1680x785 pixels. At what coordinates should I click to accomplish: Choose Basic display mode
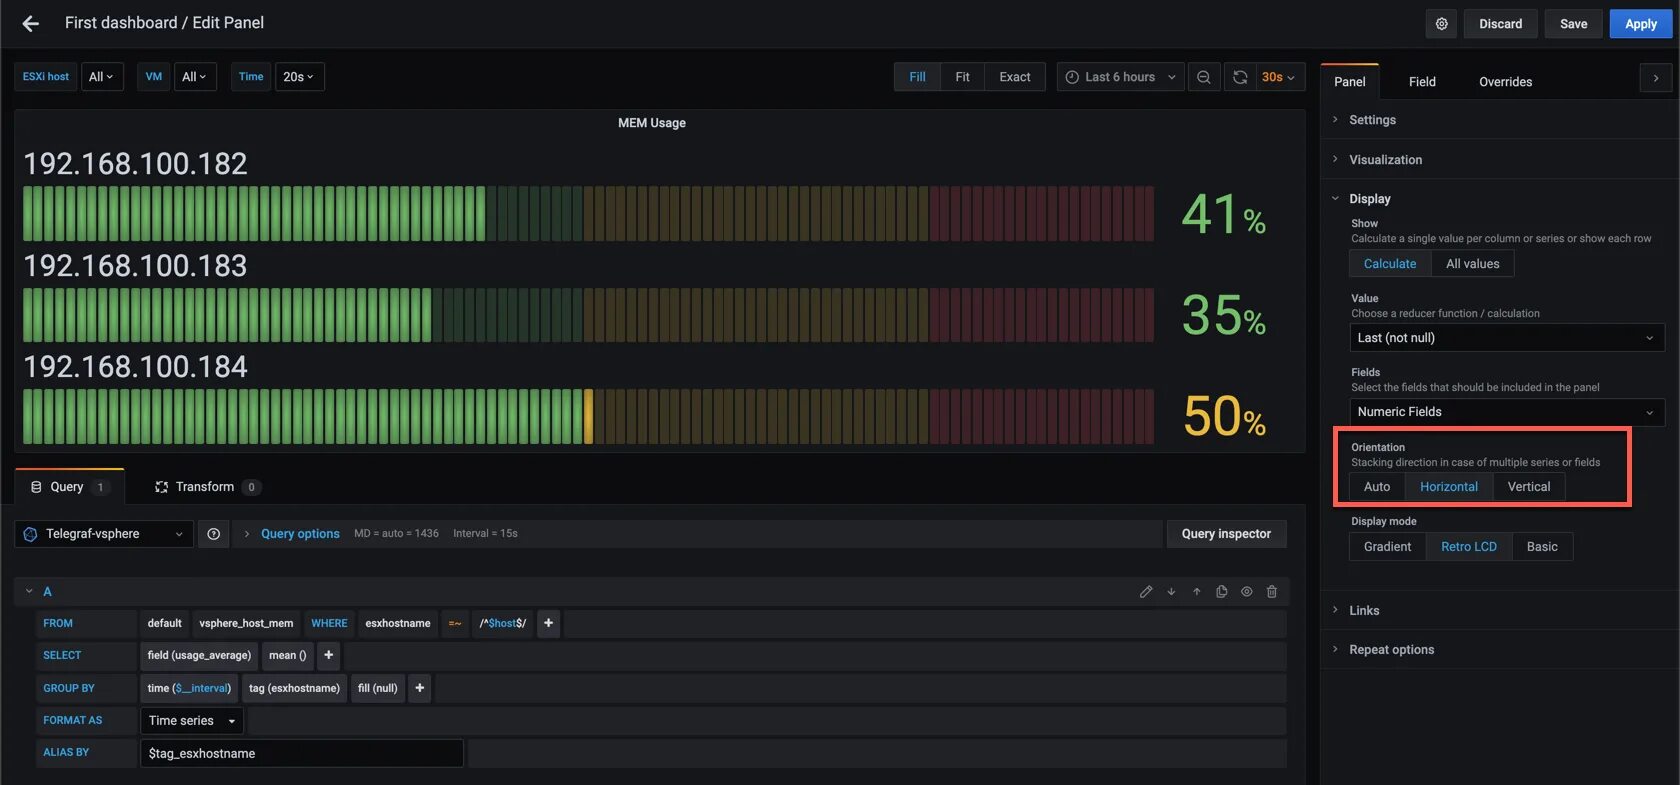pyautogui.click(x=1542, y=547)
